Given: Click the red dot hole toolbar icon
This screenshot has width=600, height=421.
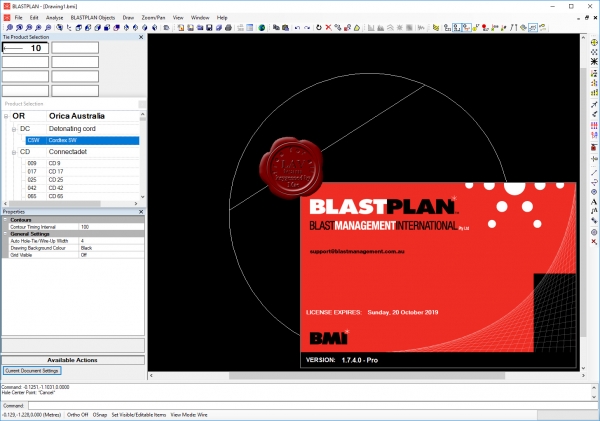Looking at the screenshot, I should [485, 28].
